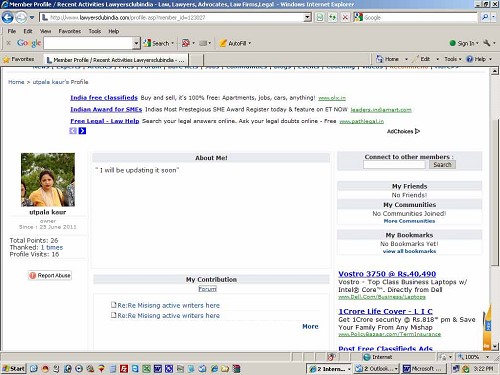The width and height of the screenshot is (500, 375).
Task: Click the green Sign In button on Google Toolbar
Action: 463,43
